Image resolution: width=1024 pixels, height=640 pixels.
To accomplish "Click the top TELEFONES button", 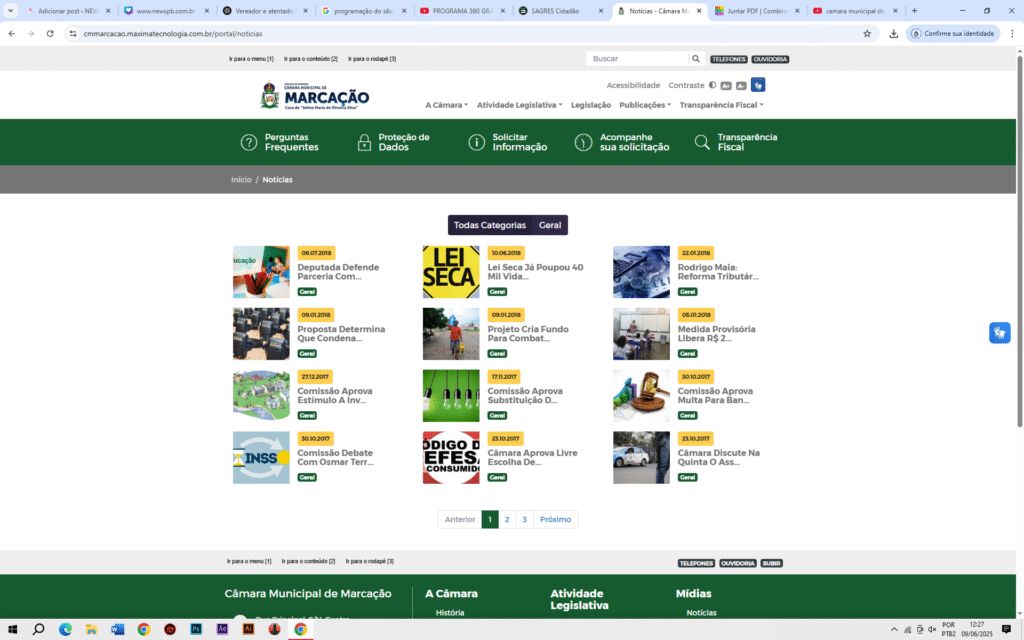I will click(x=729, y=59).
